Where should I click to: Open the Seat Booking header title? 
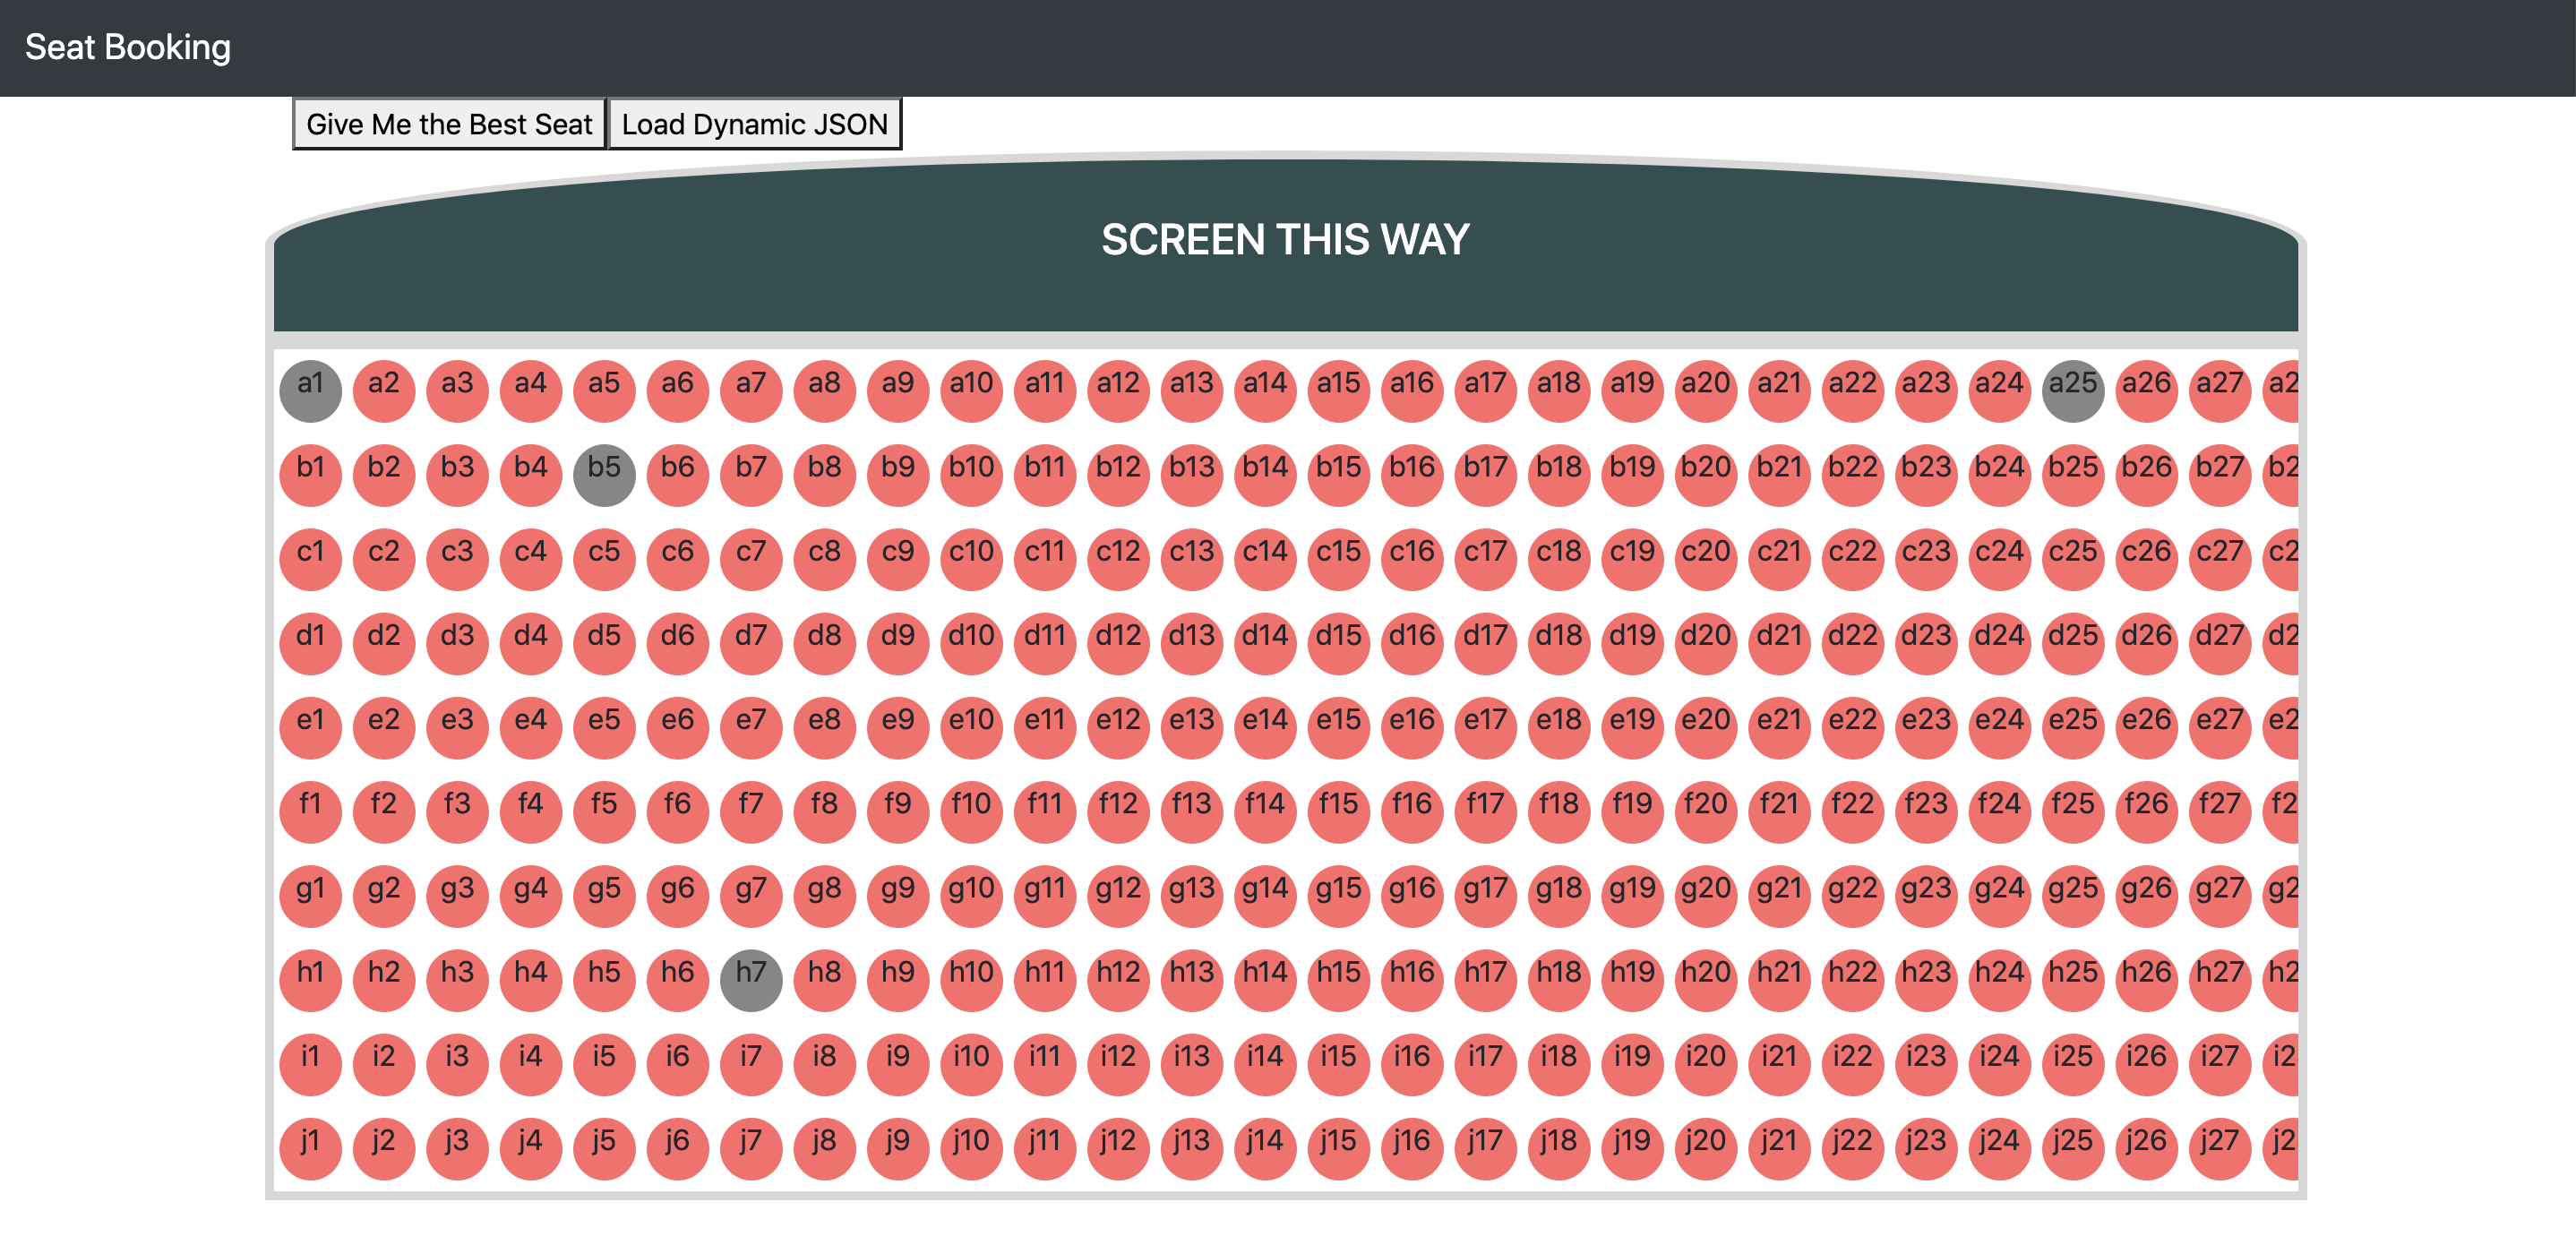coord(128,47)
